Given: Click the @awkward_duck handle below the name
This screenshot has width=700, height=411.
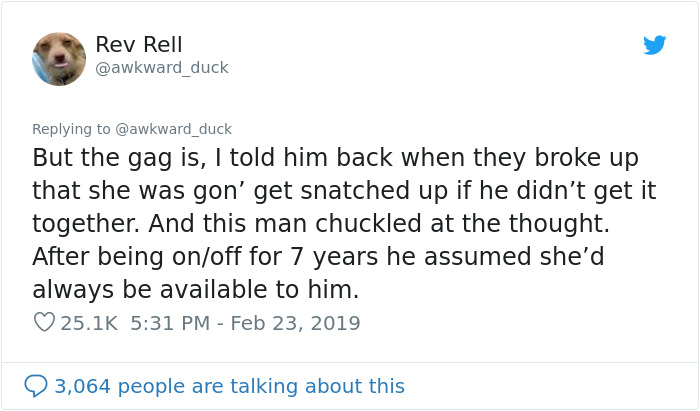Looking at the screenshot, I should [162, 68].
